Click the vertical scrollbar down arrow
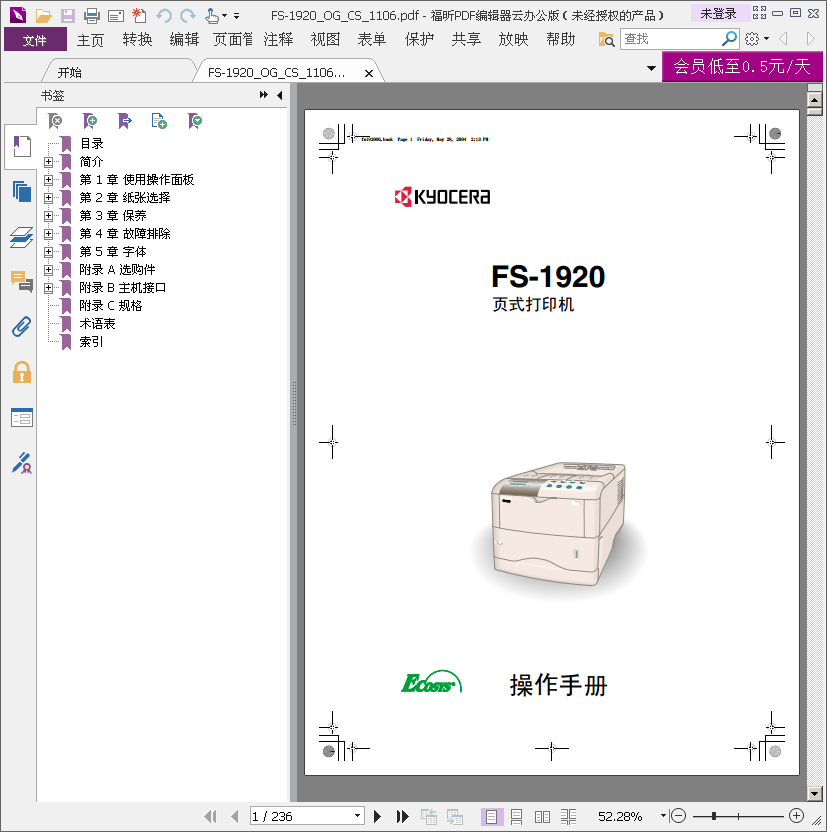This screenshot has height=832, width=827. 814,794
